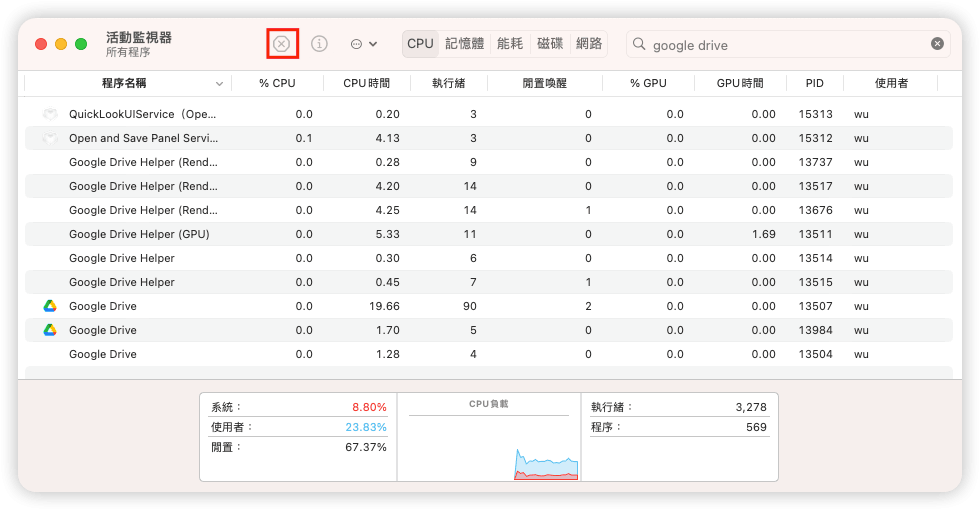Select Open and Save Panel Service row

tap(489, 138)
